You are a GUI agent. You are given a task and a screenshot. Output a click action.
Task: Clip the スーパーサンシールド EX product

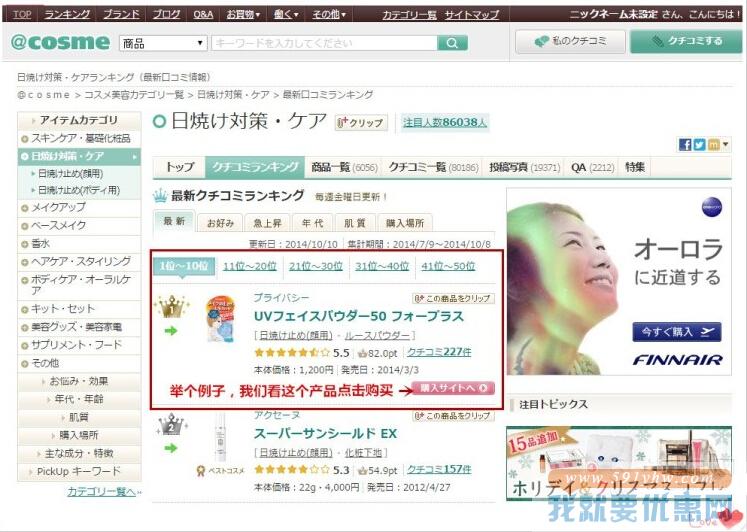coord(454,416)
